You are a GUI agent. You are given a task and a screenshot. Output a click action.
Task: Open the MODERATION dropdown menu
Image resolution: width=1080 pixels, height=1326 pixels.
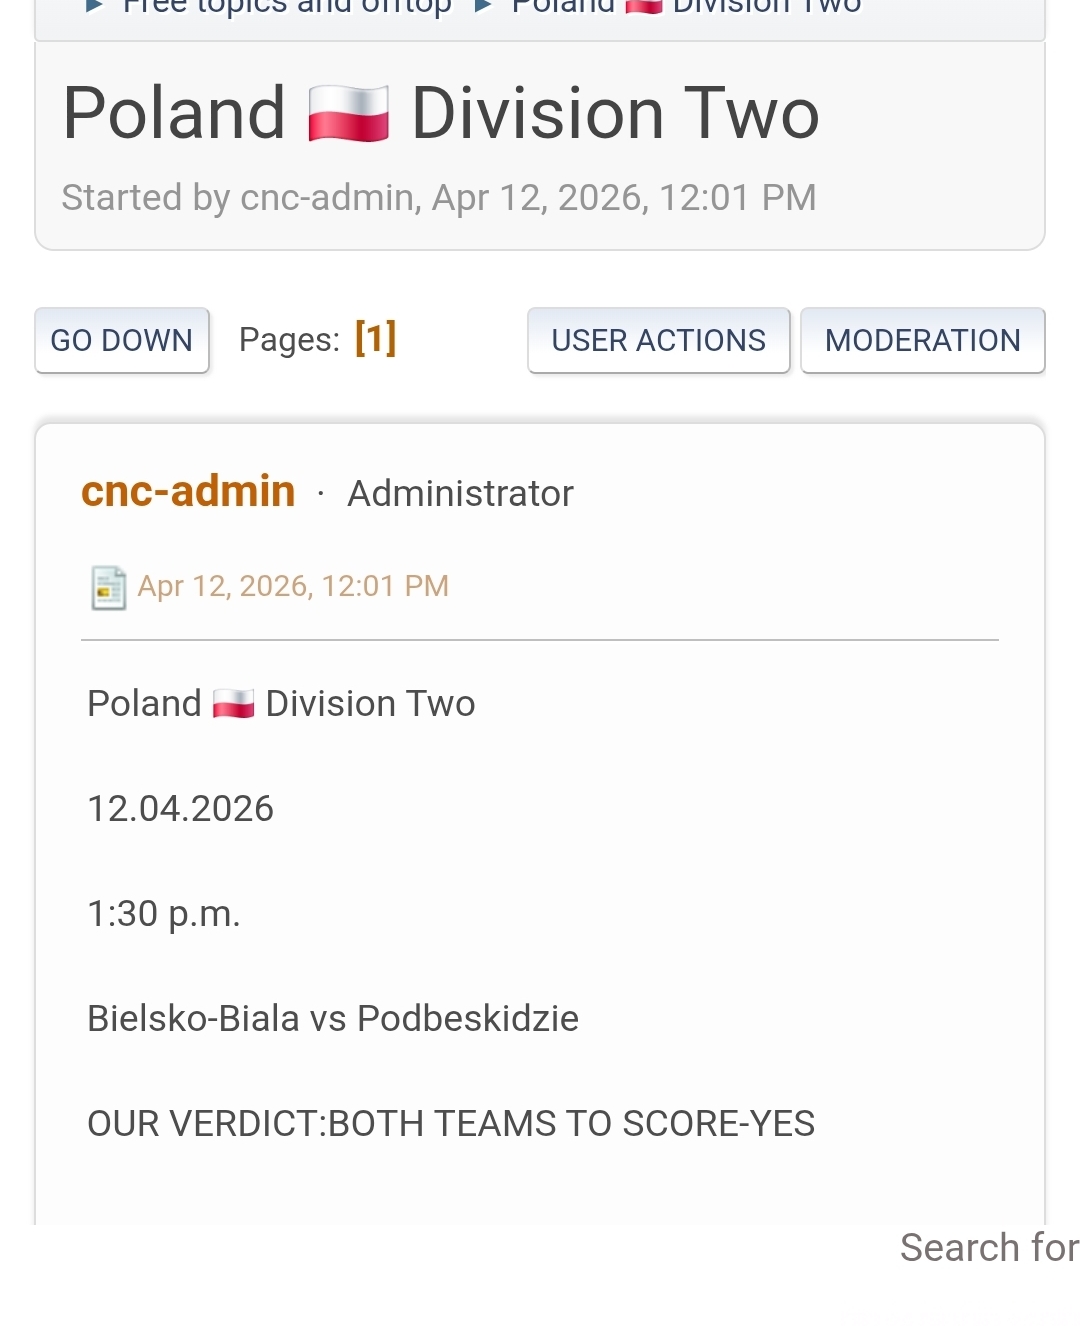click(x=922, y=341)
